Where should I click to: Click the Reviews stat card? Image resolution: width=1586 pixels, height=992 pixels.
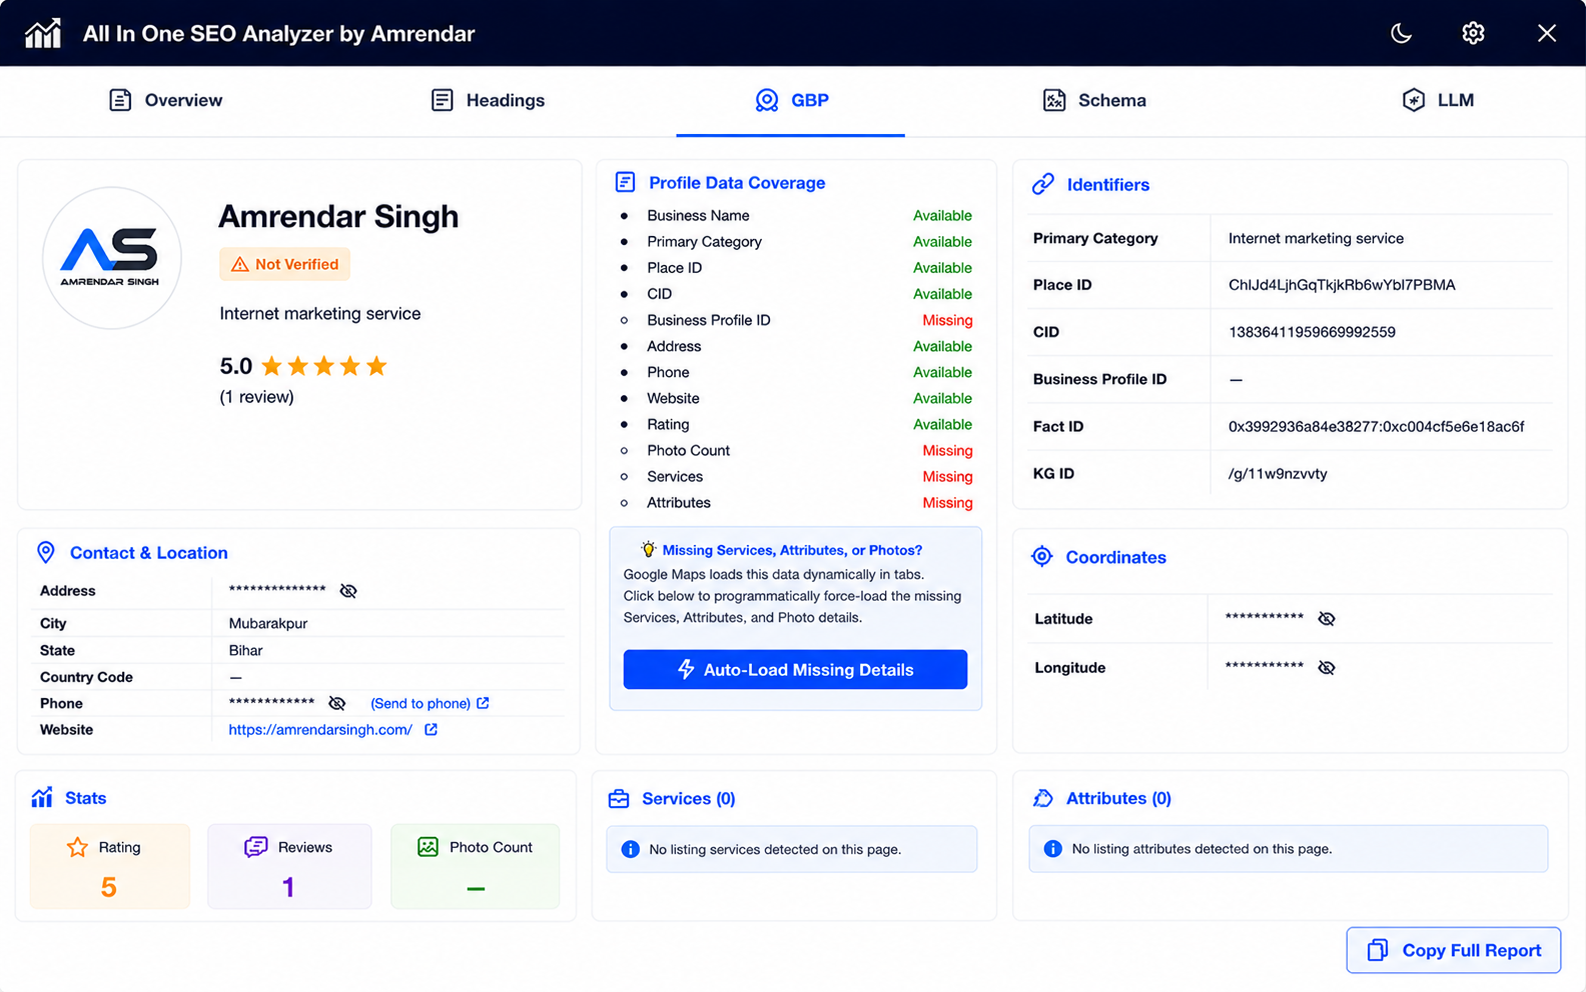tap(289, 866)
